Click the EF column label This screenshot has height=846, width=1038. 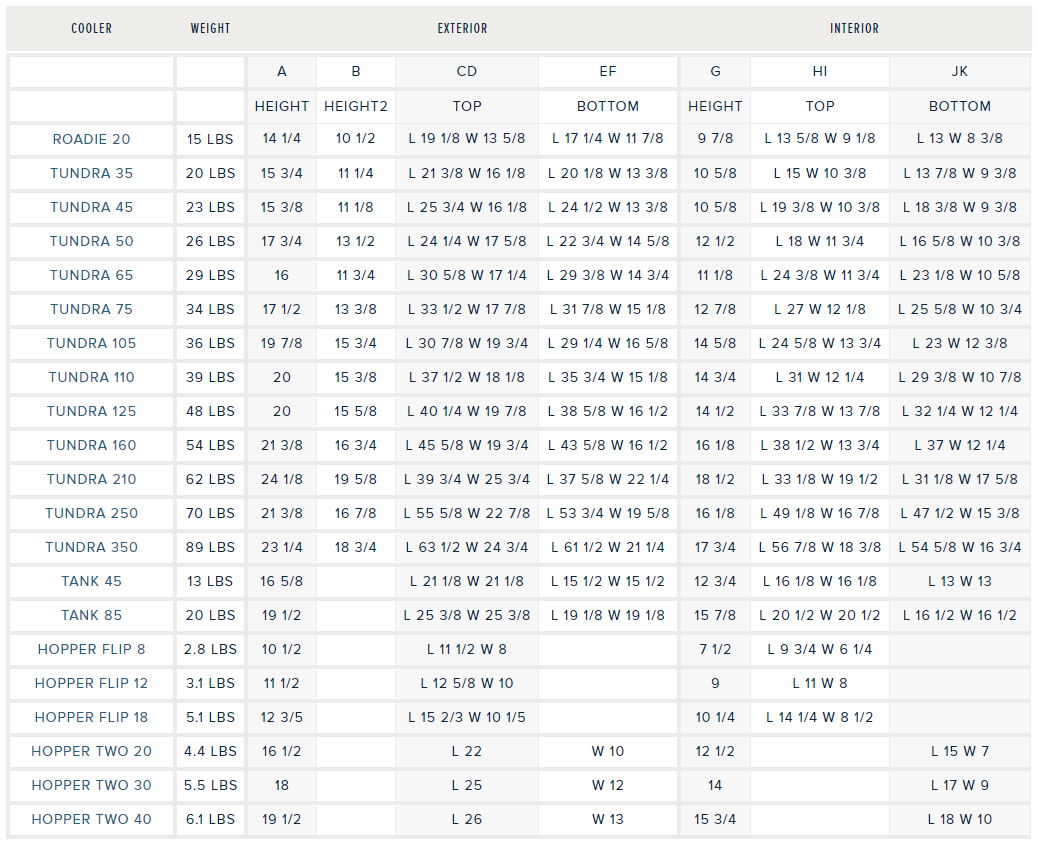click(x=608, y=71)
